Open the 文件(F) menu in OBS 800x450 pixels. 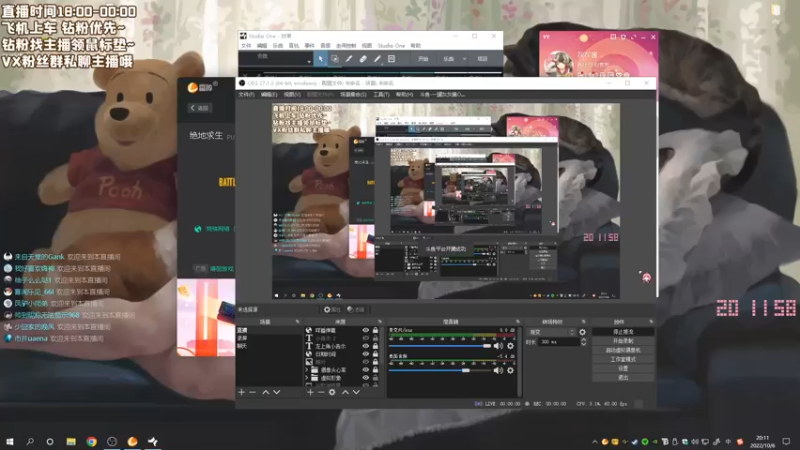coord(246,94)
